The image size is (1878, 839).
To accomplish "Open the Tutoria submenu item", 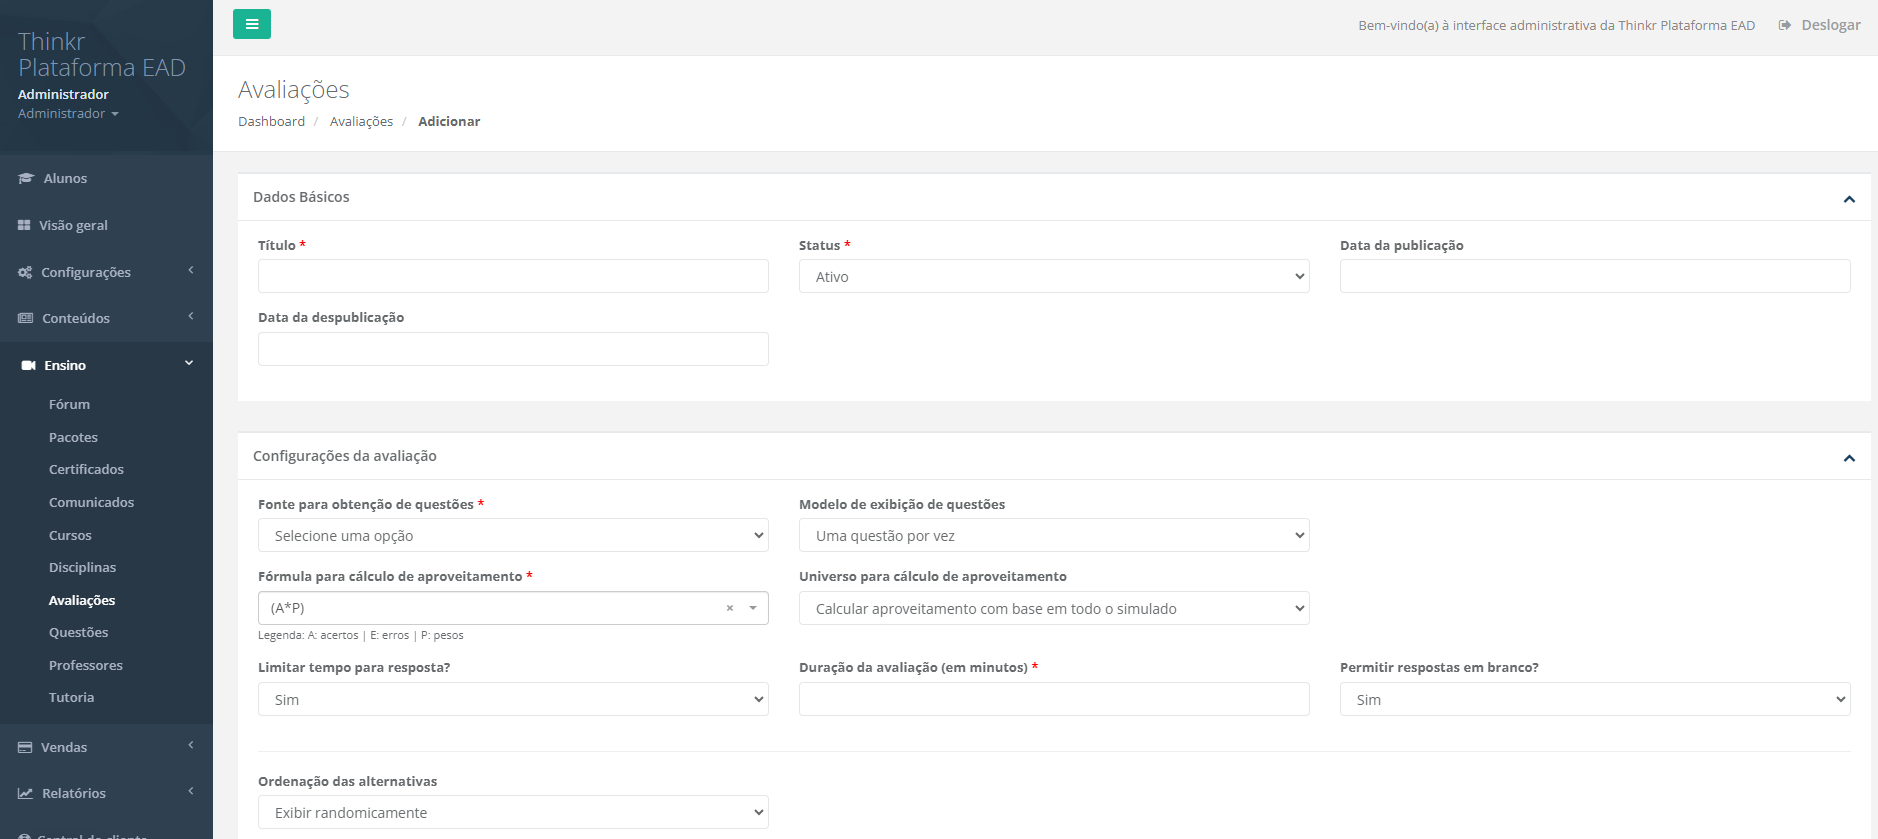I will pyautogui.click(x=71, y=697).
